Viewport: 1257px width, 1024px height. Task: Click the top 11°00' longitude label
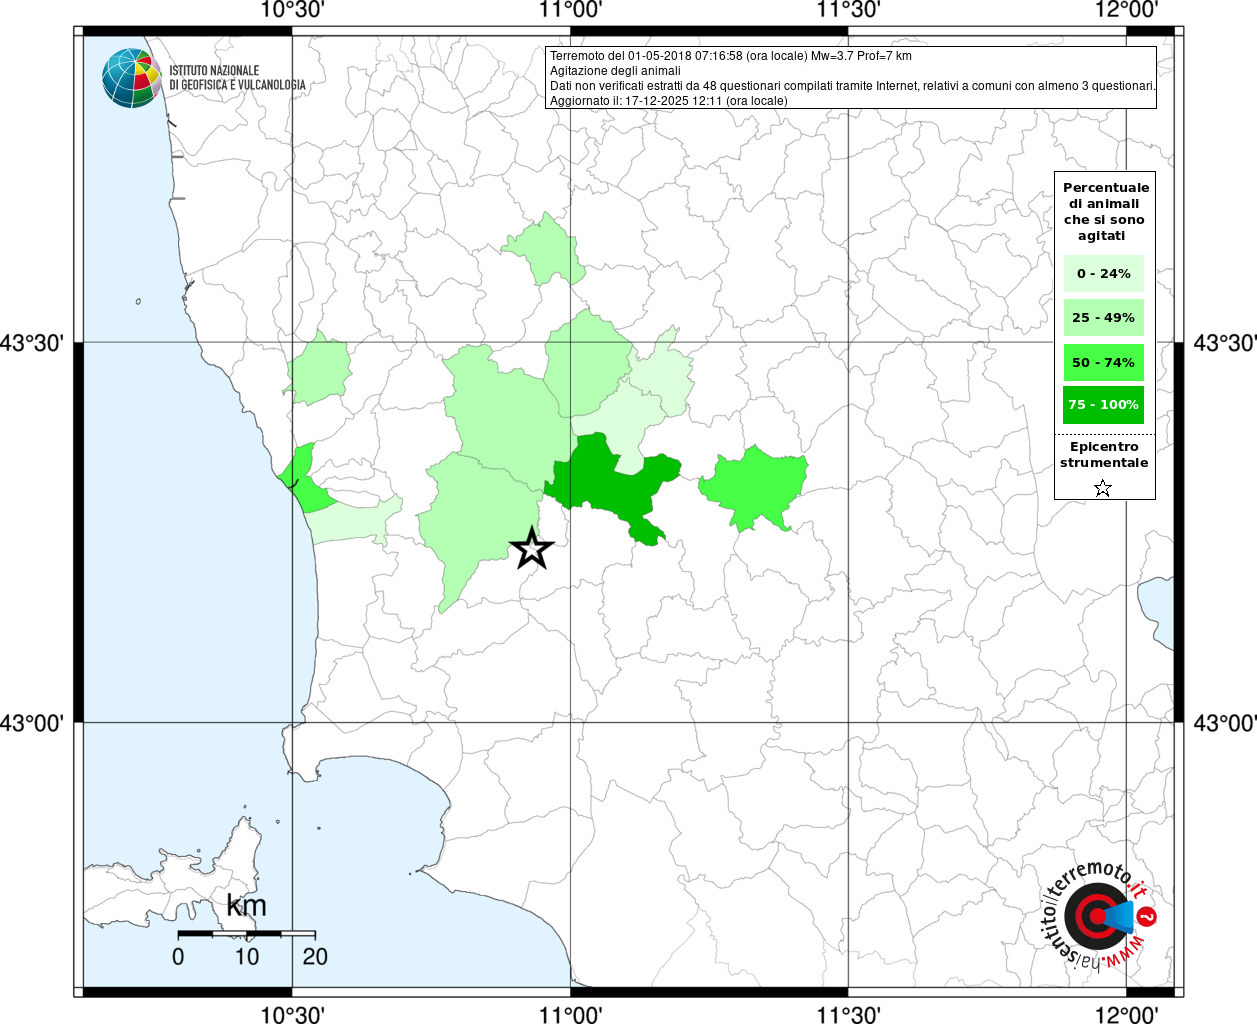tap(570, 10)
